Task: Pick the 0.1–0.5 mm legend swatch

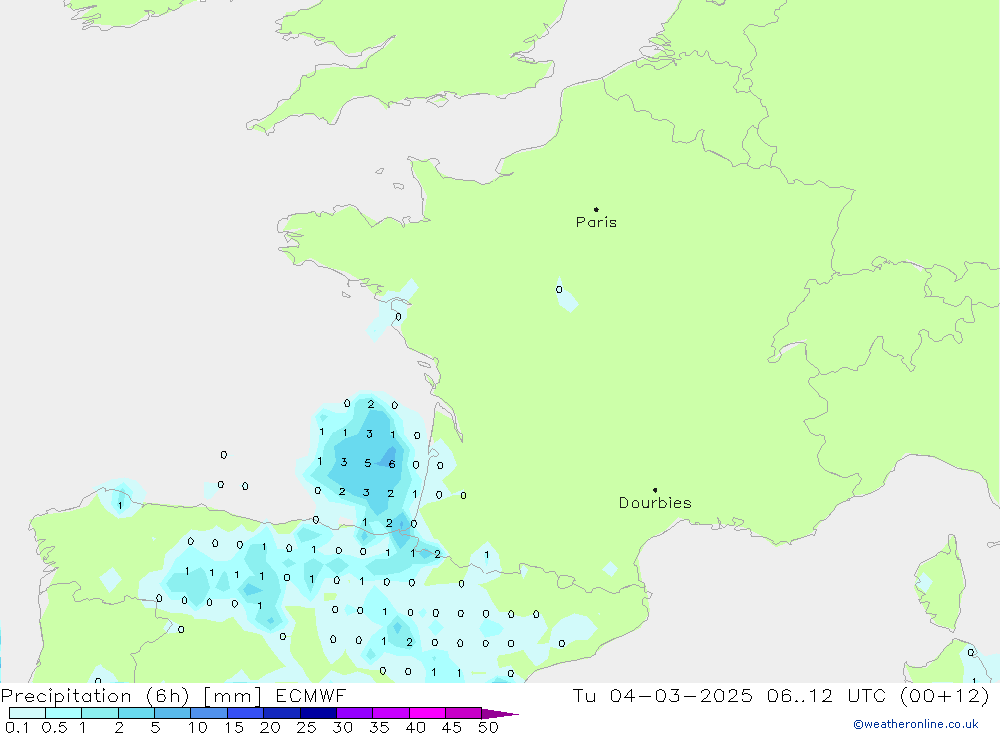Action: click(x=27, y=713)
